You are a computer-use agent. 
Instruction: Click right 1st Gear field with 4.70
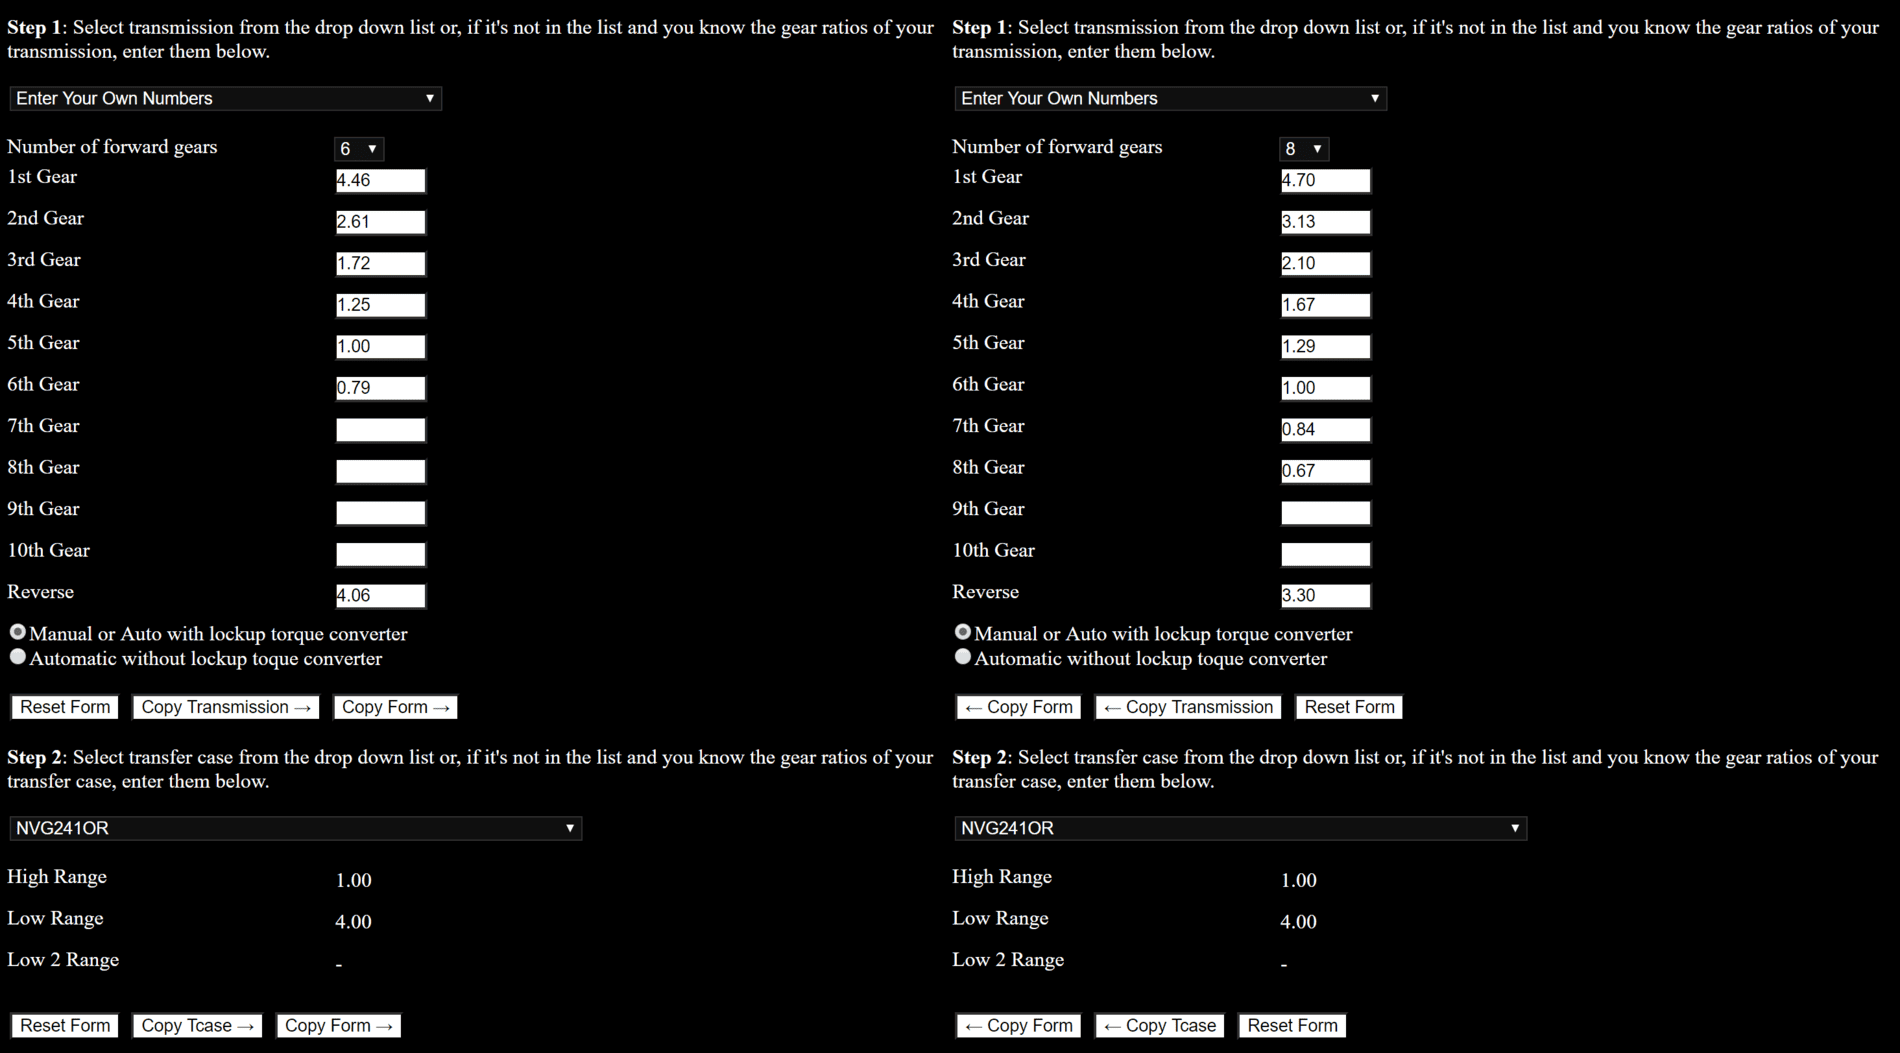[x=1325, y=180]
